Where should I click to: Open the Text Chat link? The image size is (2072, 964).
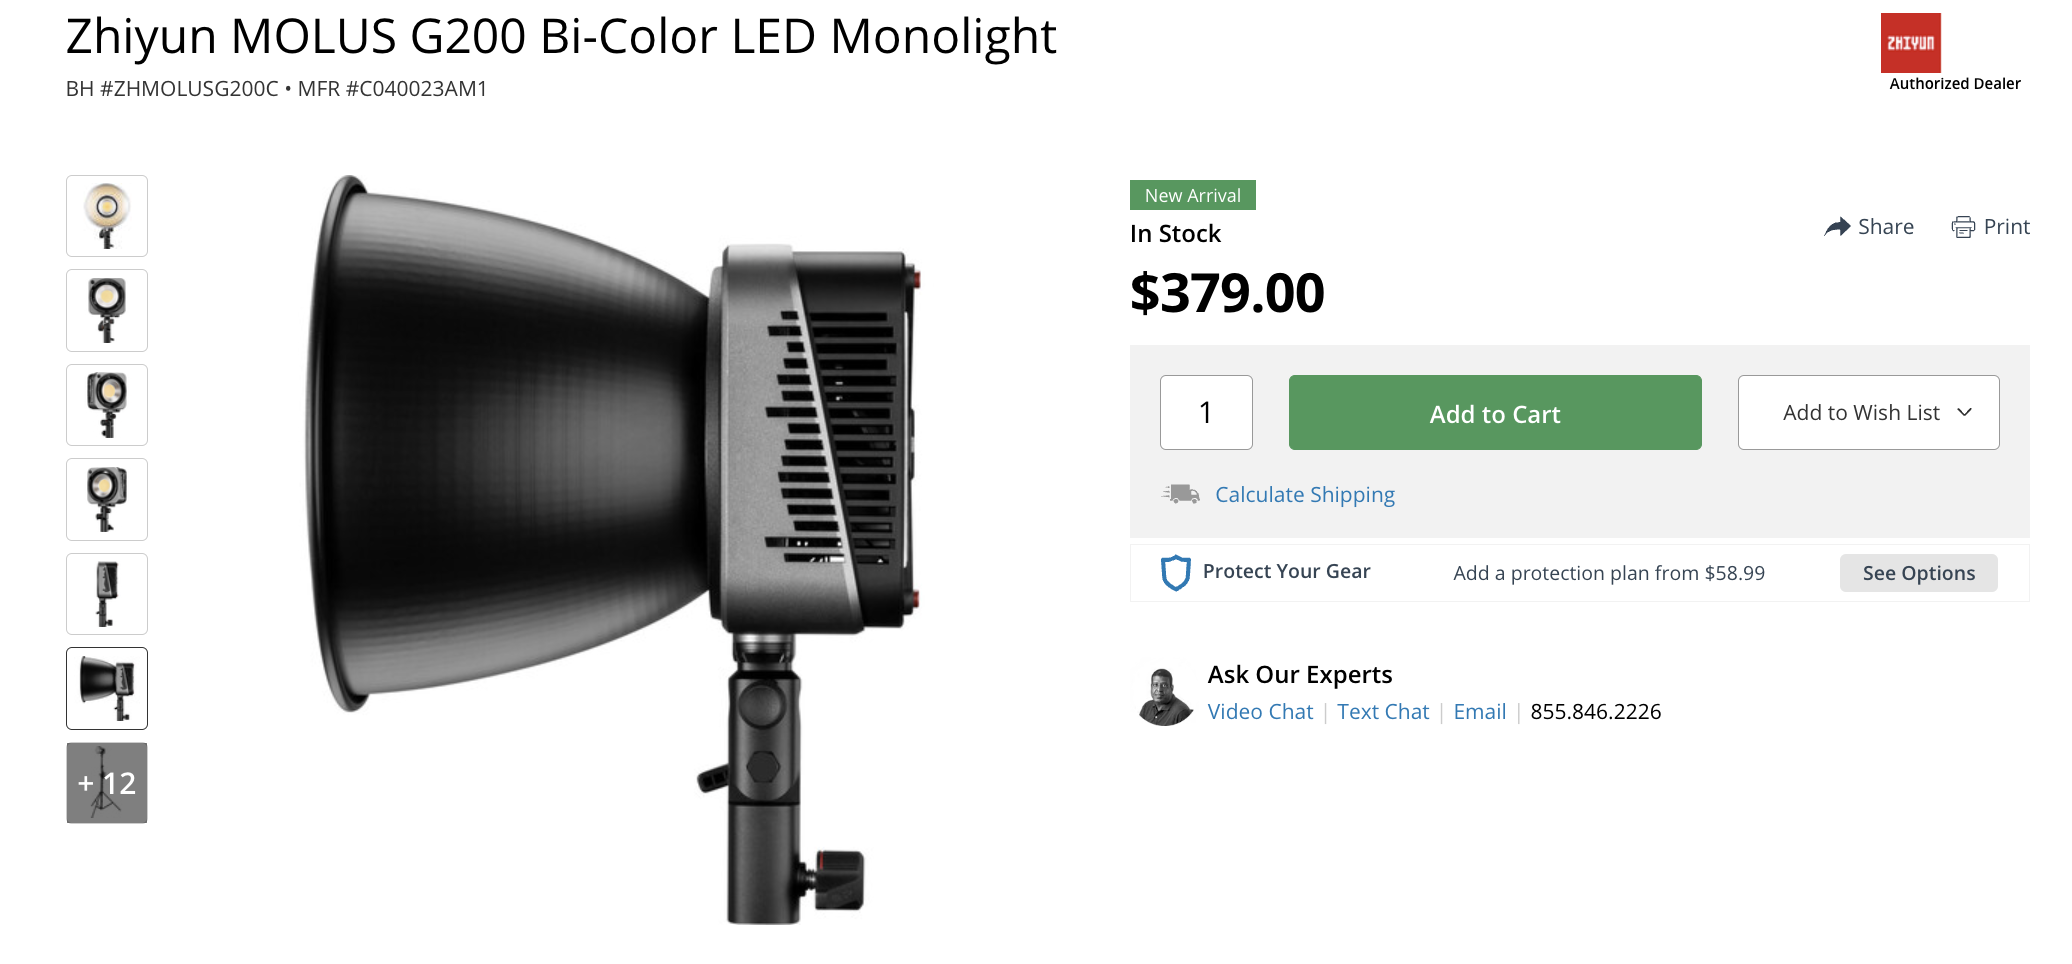(x=1383, y=712)
